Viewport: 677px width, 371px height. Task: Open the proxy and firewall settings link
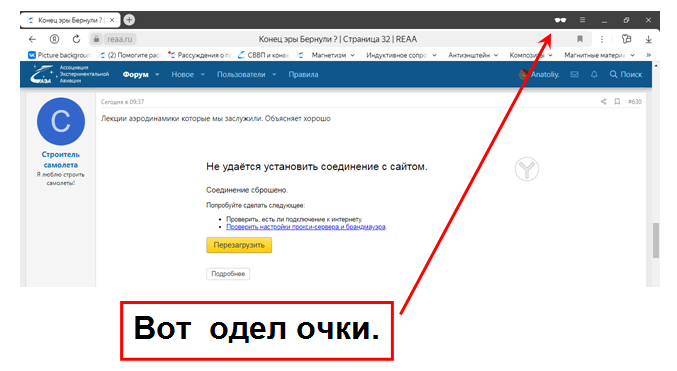click(306, 227)
